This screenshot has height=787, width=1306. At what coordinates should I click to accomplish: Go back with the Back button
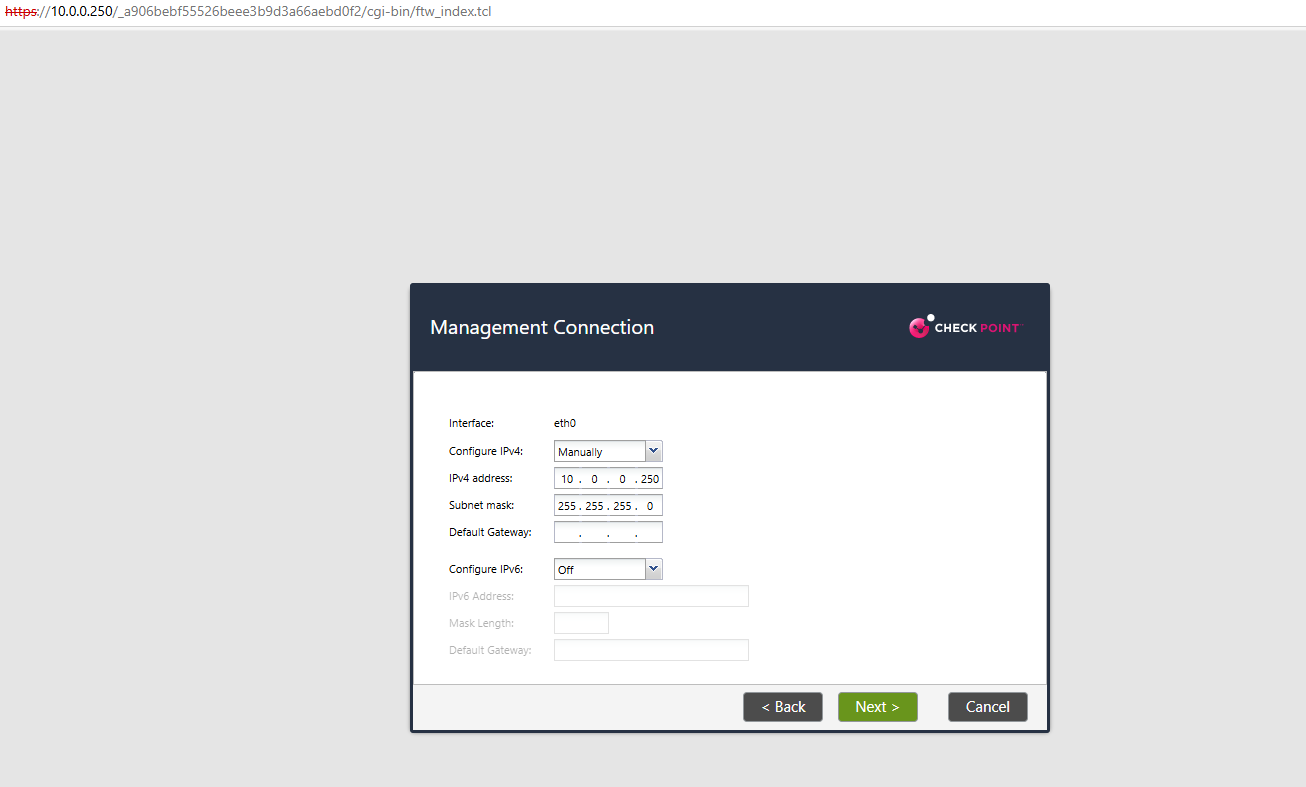[x=783, y=707]
